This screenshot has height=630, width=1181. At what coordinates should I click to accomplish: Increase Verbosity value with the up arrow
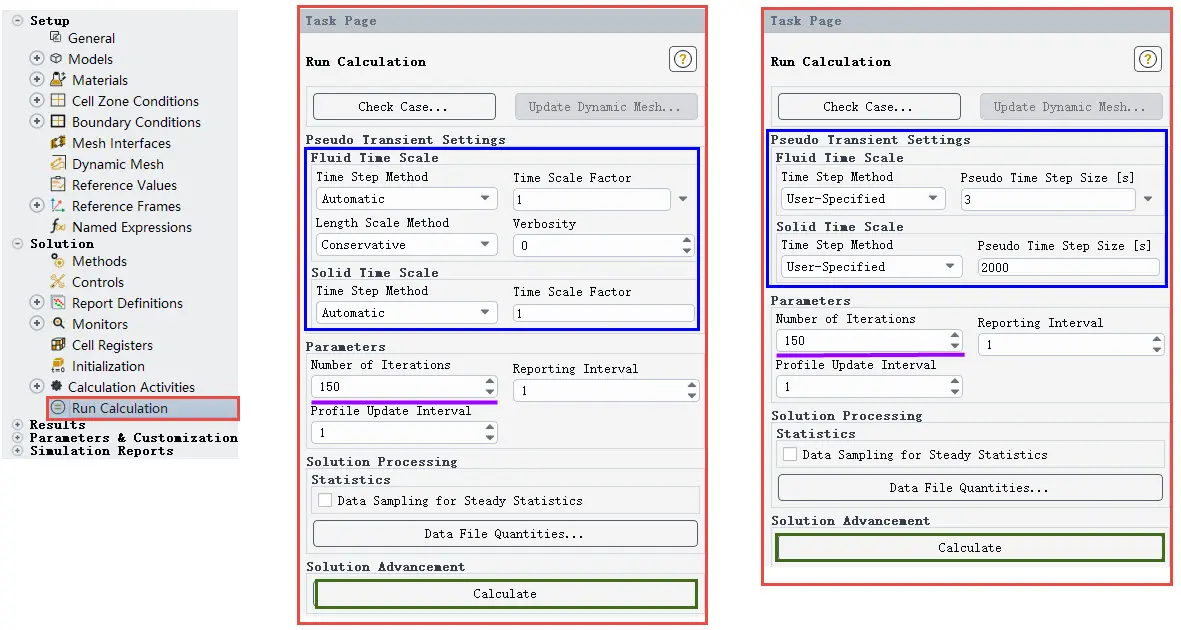point(687,240)
